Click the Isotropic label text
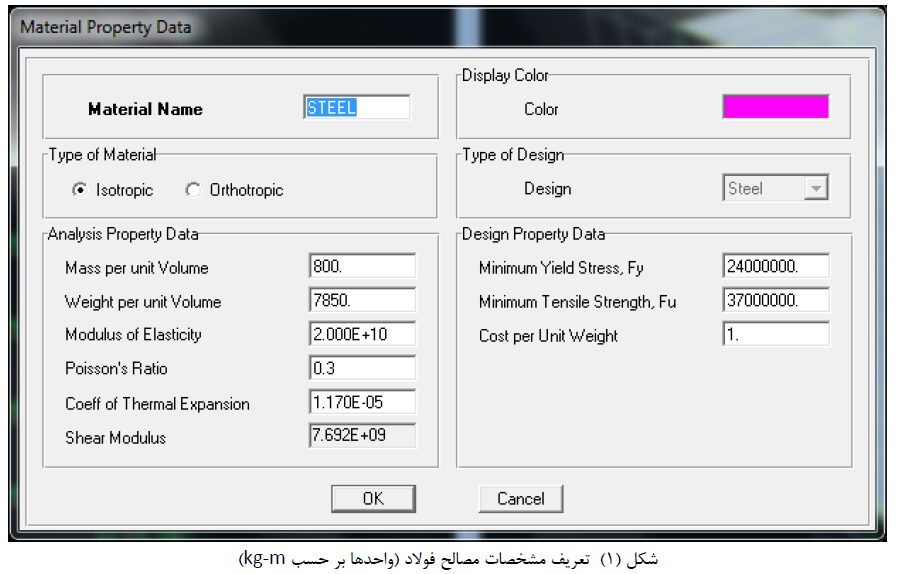The height and width of the screenshot is (574, 903). [124, 190]
